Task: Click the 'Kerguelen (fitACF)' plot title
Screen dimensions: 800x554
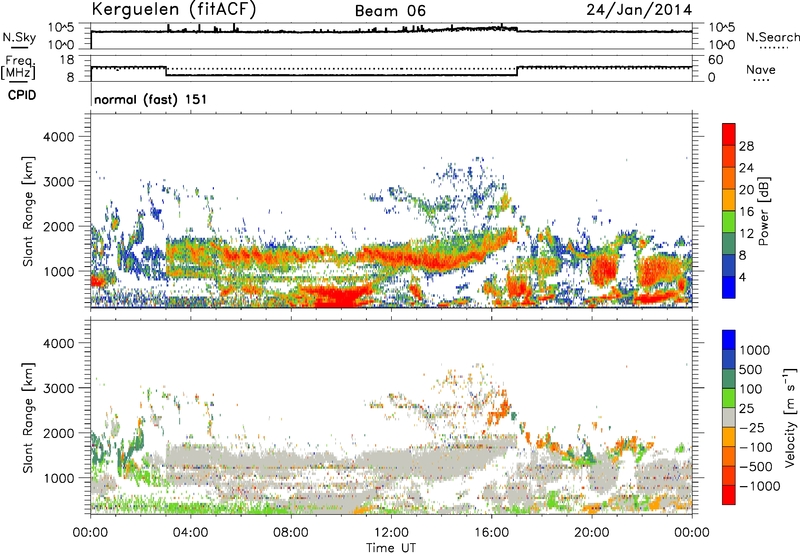Action: [173, 10]
